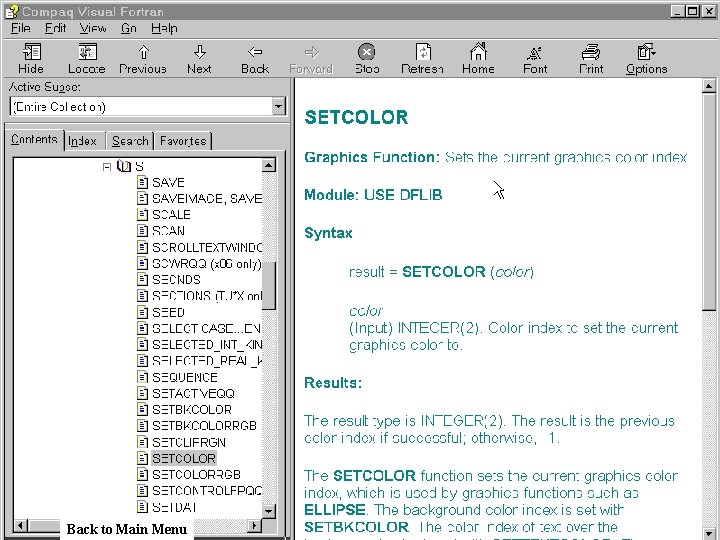Image resolution: width=720 pixels, height=540 pixels.
Task: Click the Active Subset combo box field
Action: coord(147,107)
